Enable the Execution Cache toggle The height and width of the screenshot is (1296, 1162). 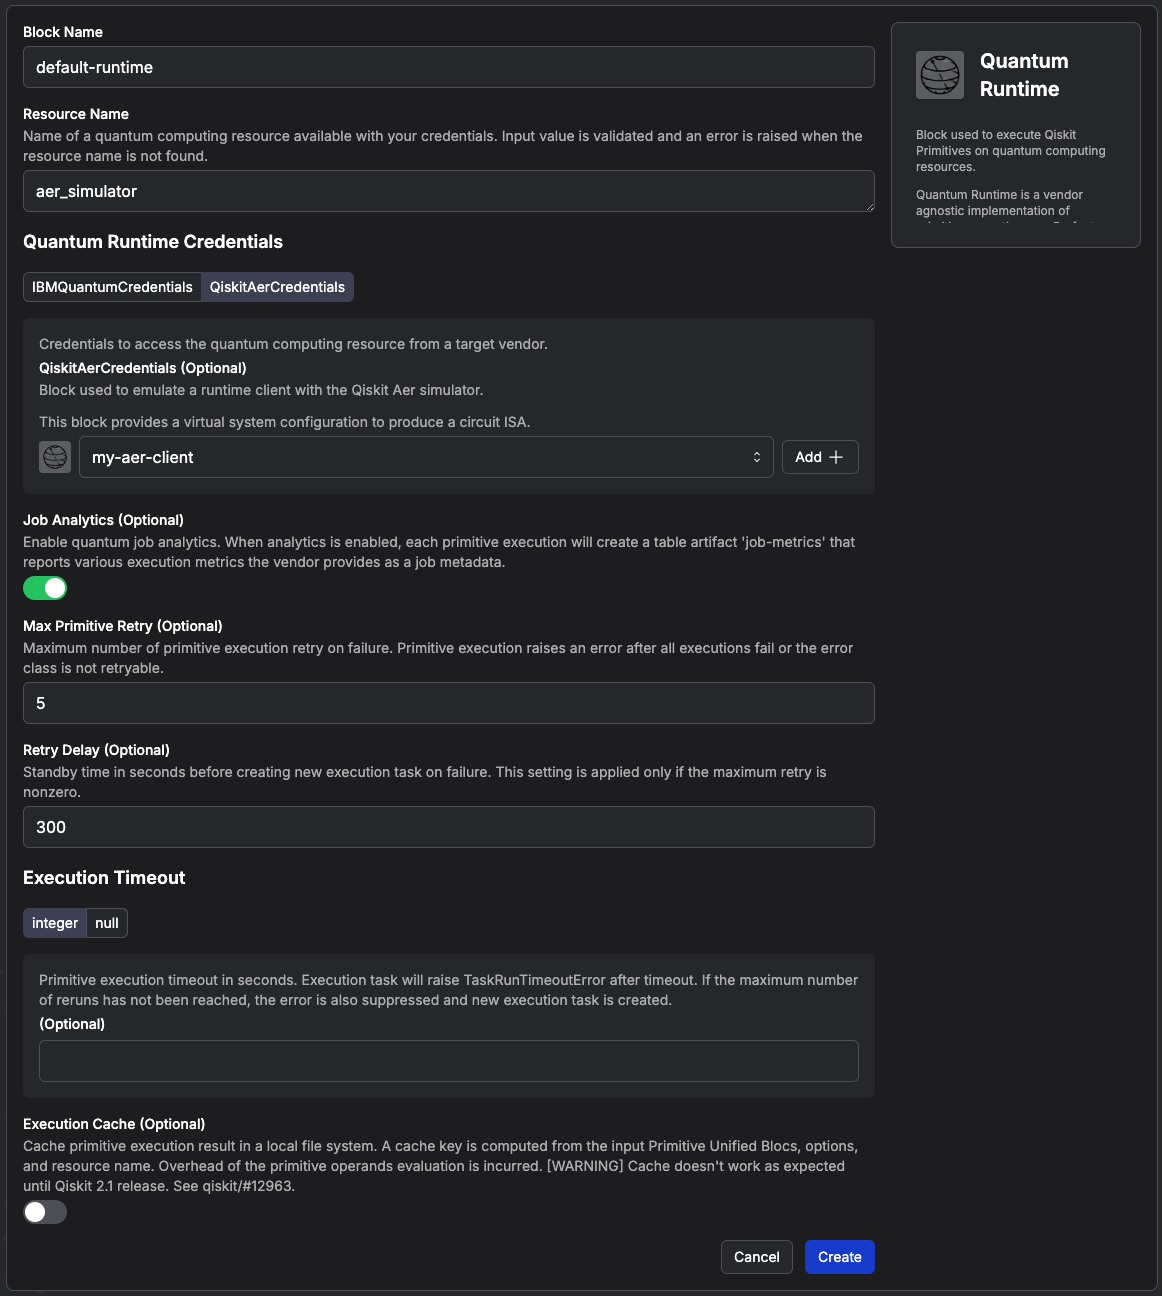pos(45,1212)
